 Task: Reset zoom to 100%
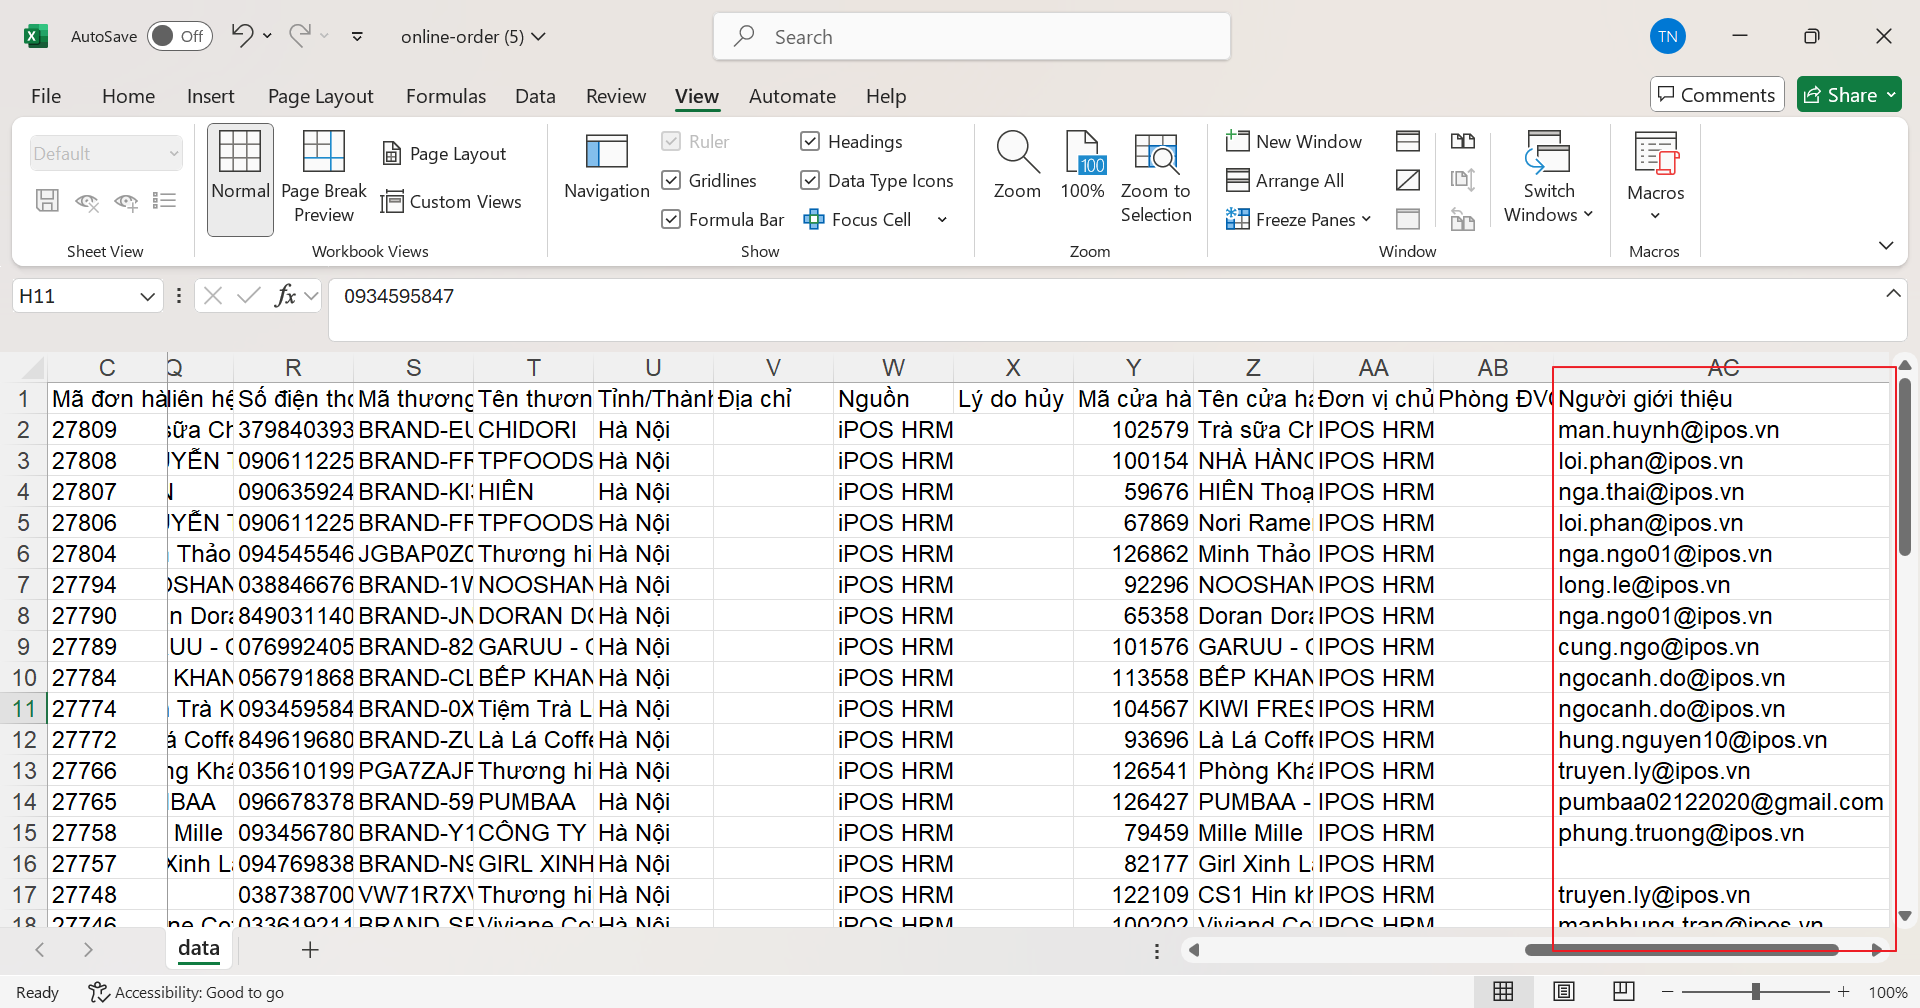[x=1082, y=166]
